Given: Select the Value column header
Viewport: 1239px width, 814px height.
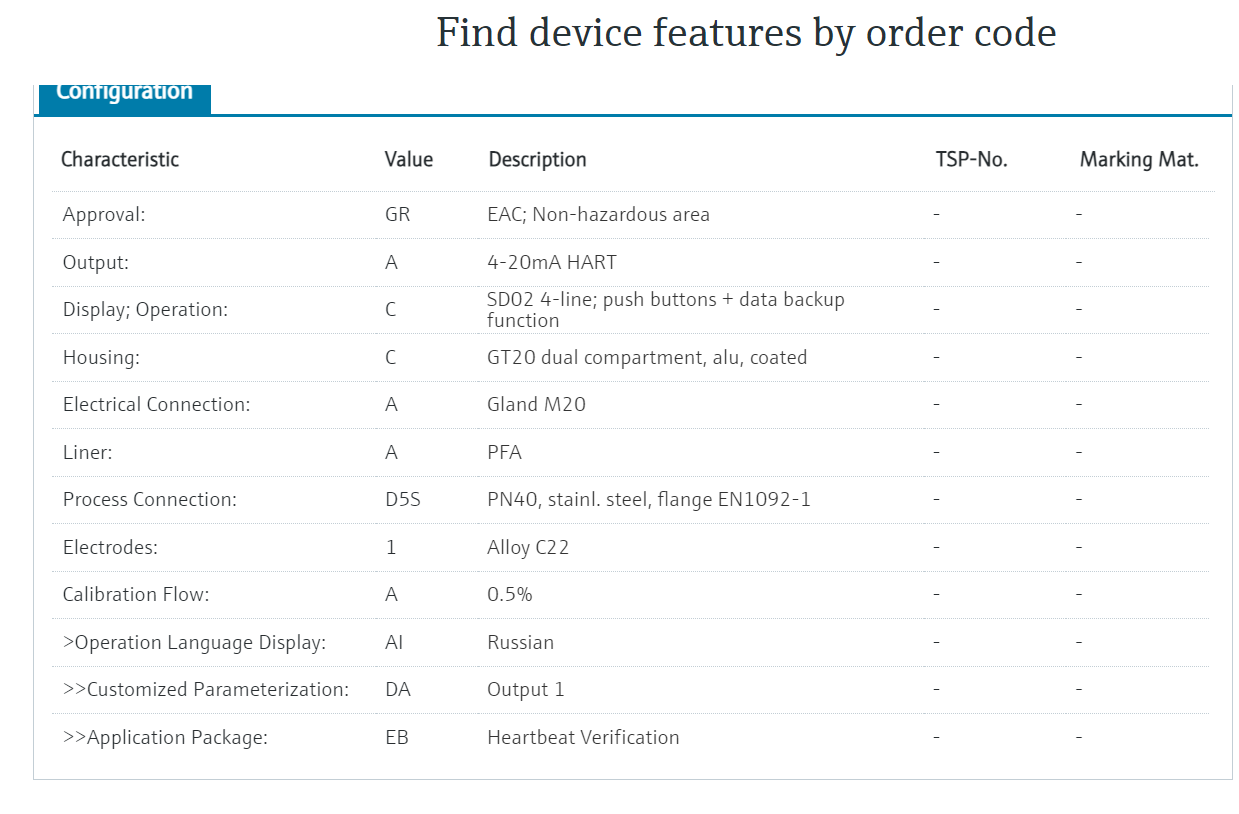Looking at the screenshot, I should [409, 159].
